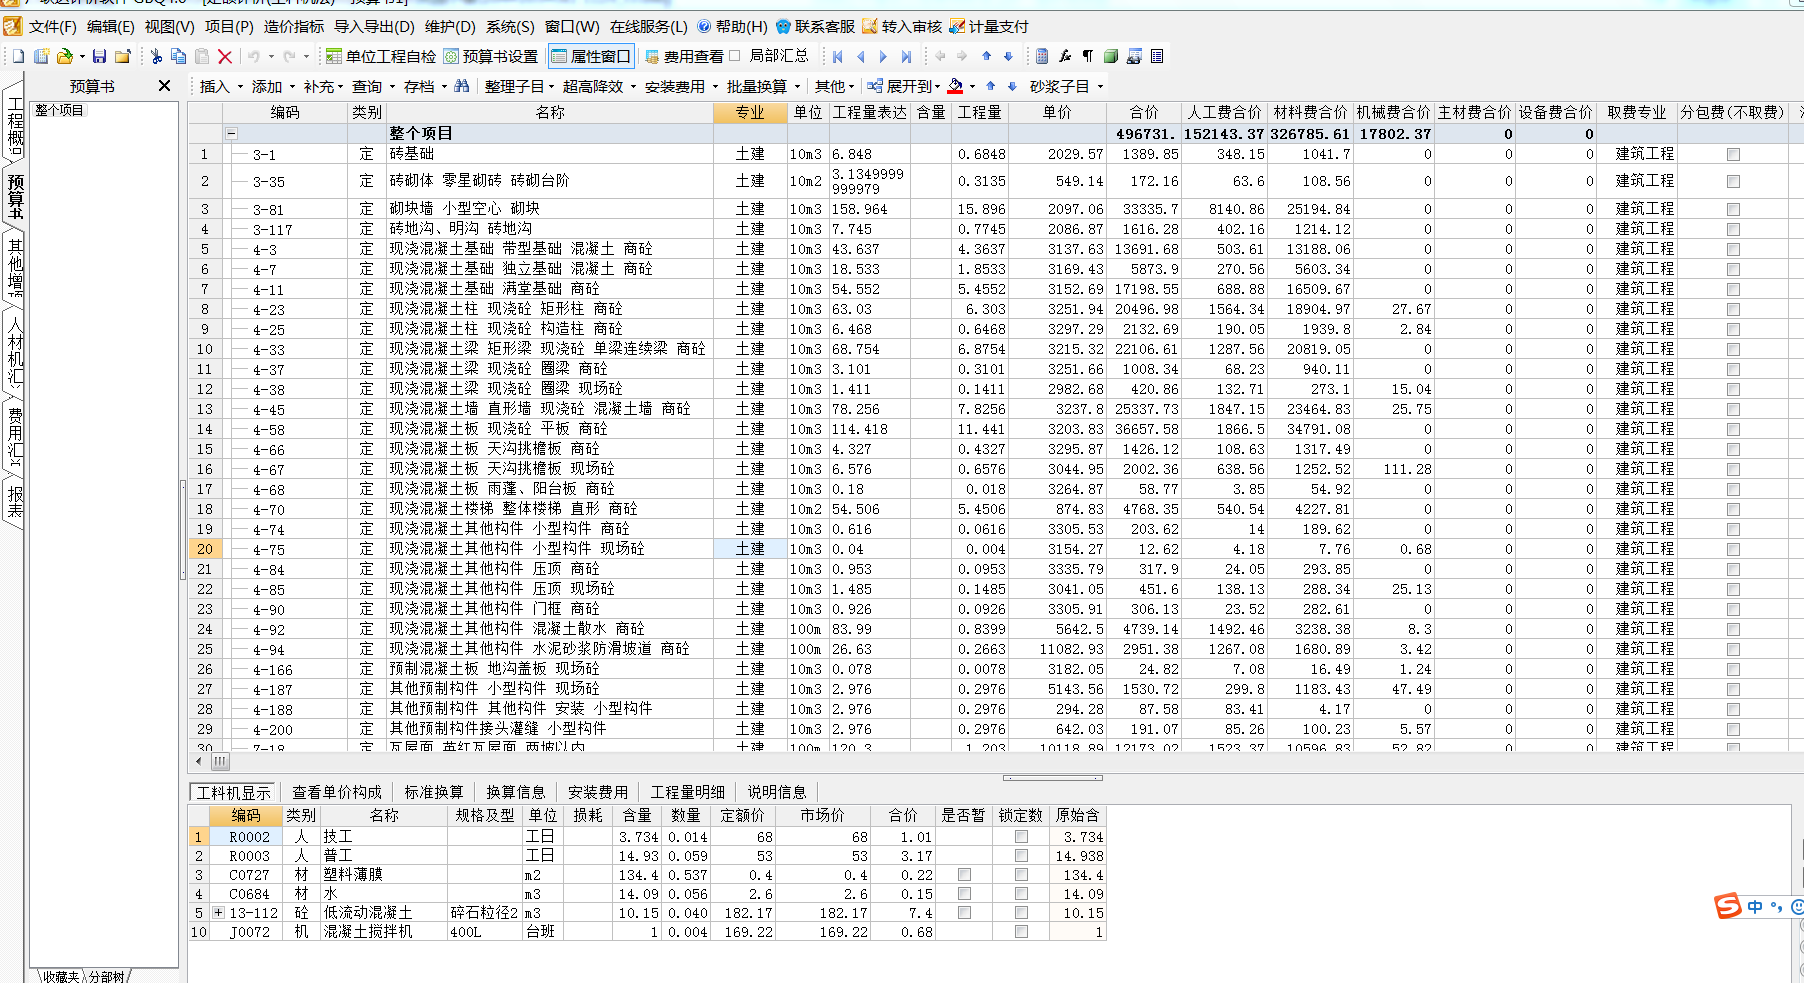
Task: Toggle the 属性窗口 property window
Action: point(591,56)
